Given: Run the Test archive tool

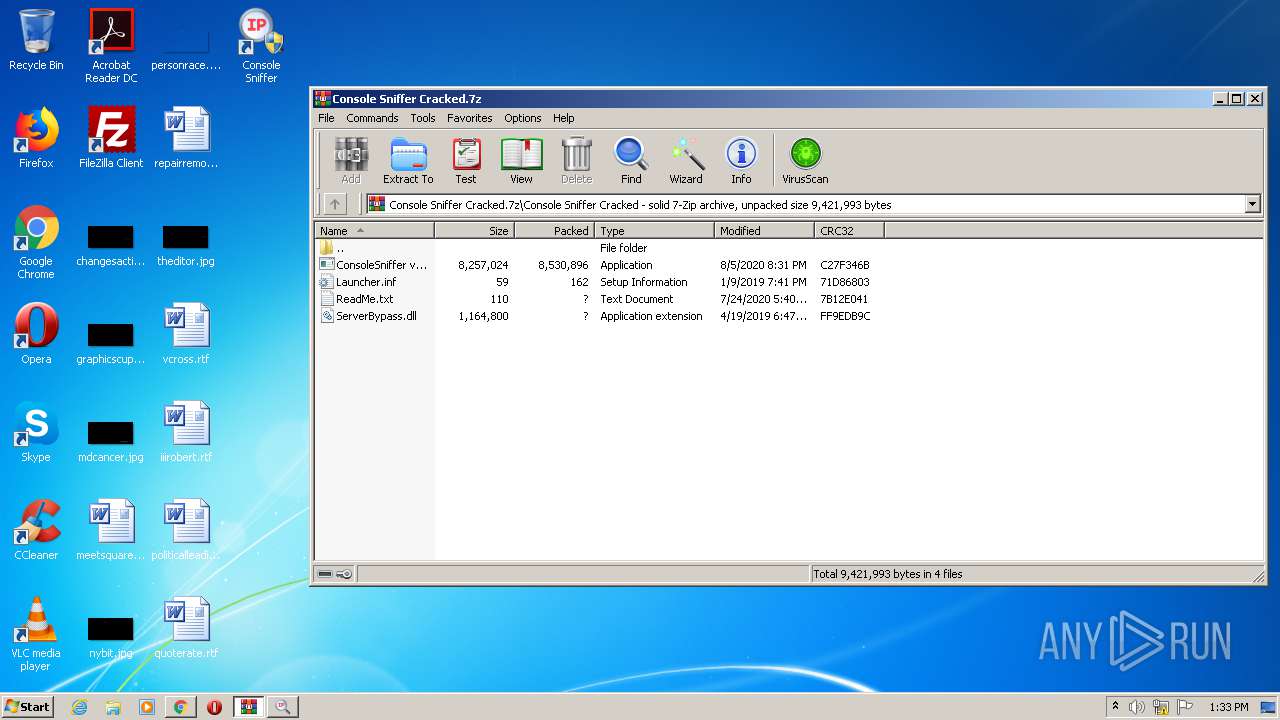Looking at the screenshot, I should coord(466,161).
